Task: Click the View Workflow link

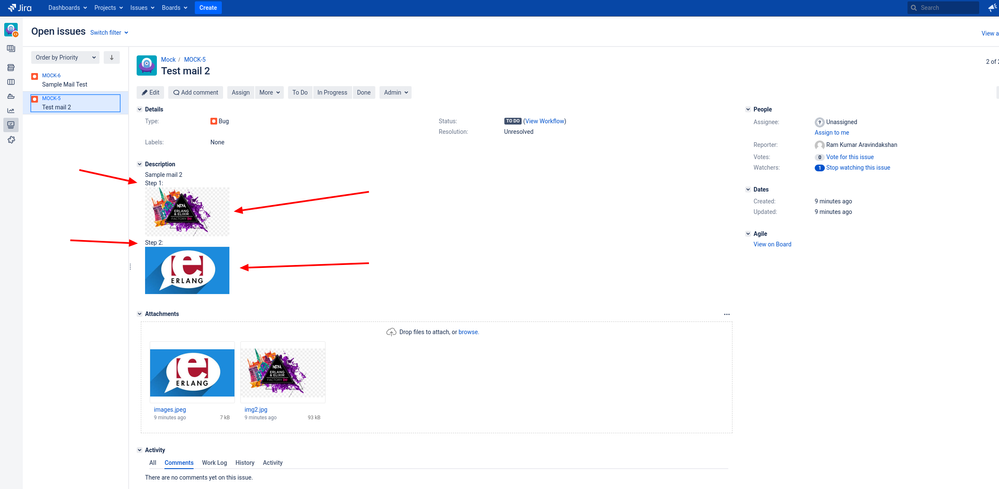Action: point(545,121)
